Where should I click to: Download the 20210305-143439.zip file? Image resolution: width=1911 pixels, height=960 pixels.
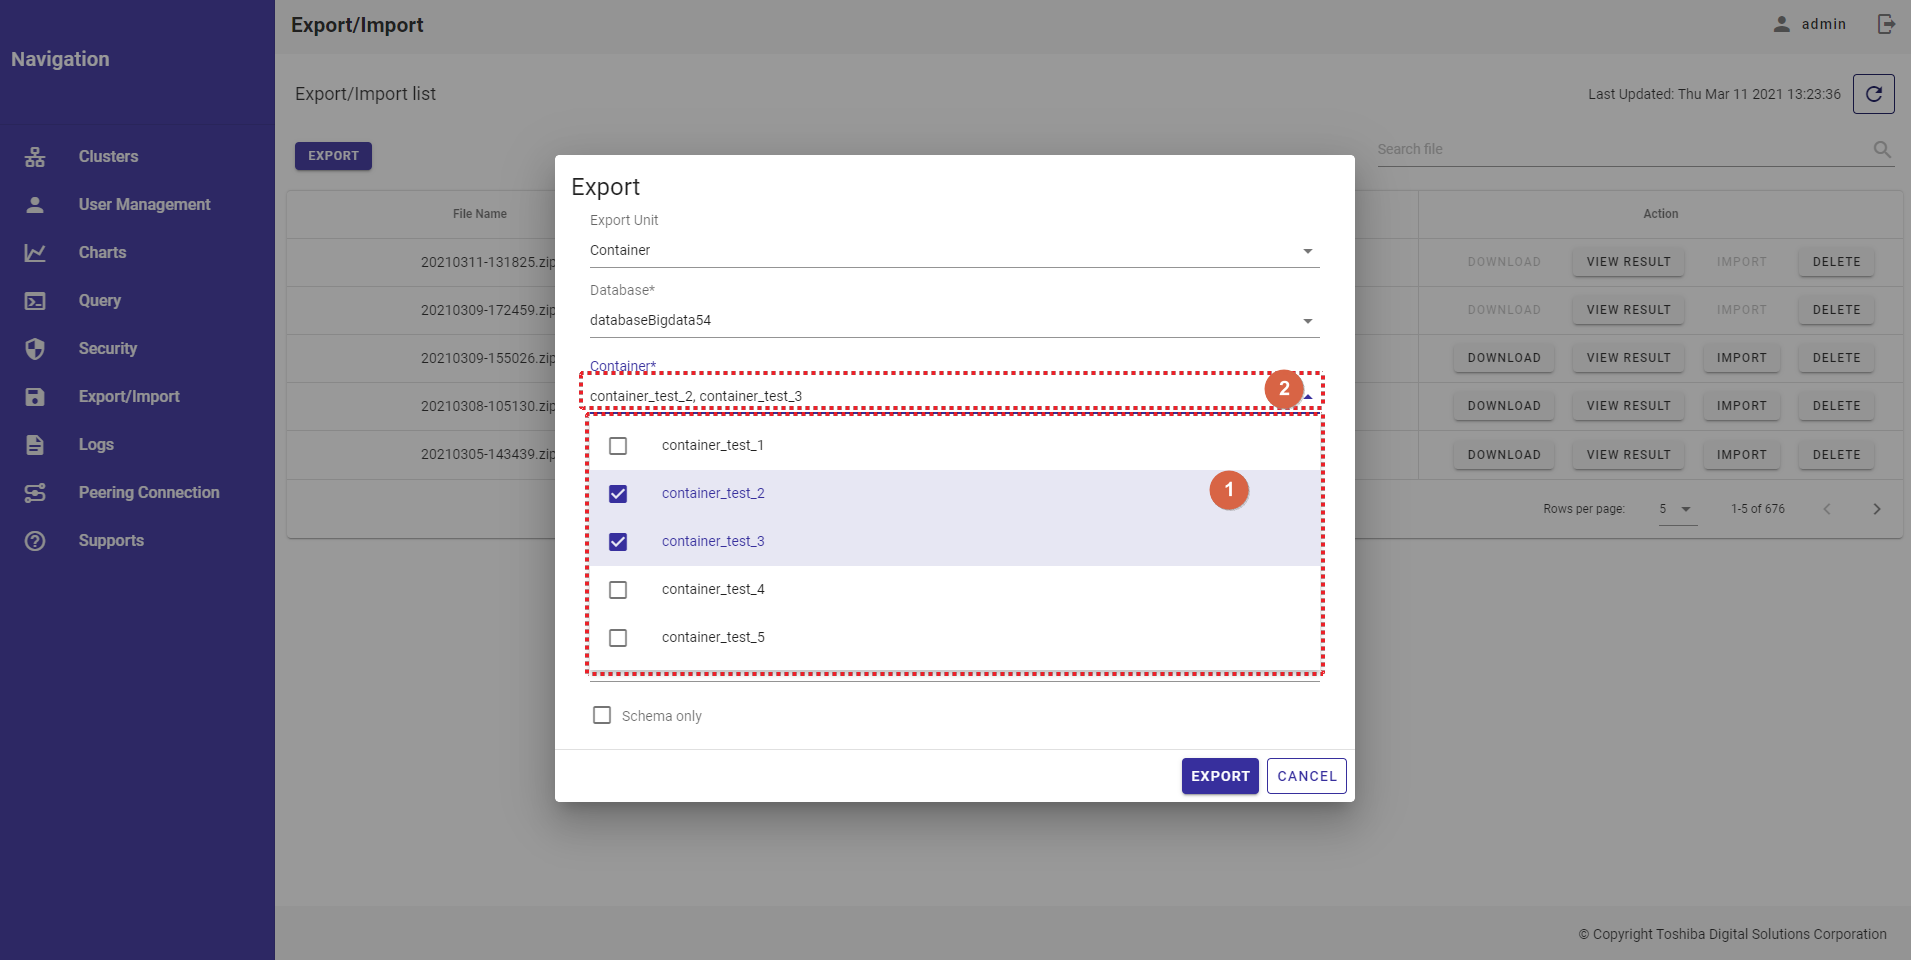pyautogui.click(x=1504, y=455)
